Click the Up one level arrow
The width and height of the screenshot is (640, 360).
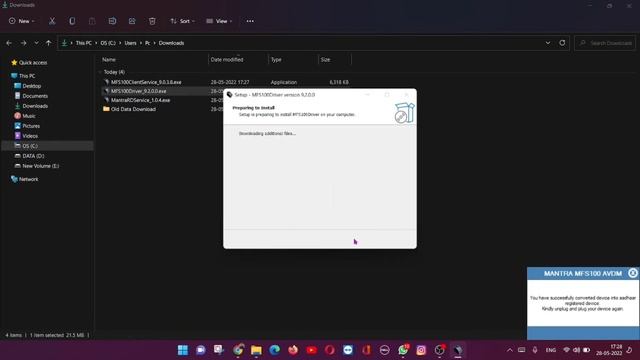[x=49, y=43]
